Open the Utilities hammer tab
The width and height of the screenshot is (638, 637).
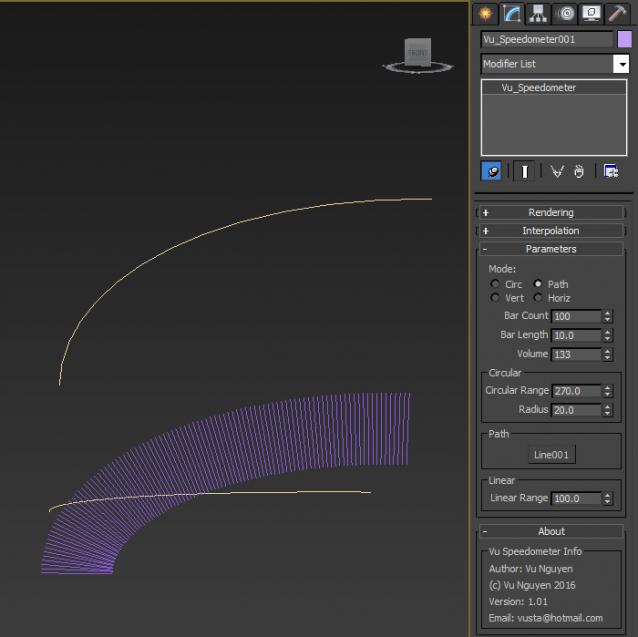click(617, 13)
